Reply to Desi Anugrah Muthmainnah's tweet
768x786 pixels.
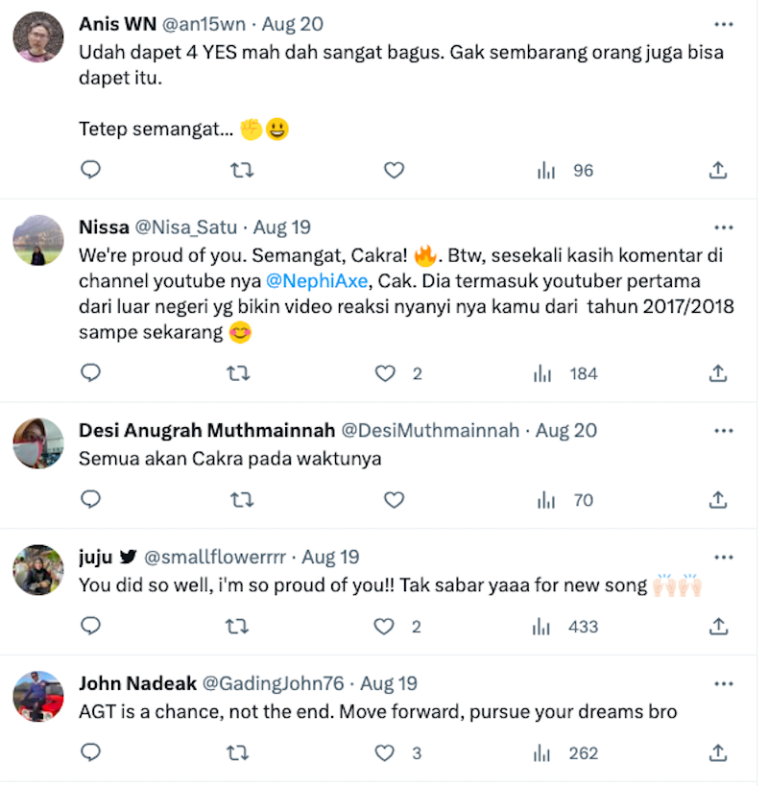tap(91, 499)
